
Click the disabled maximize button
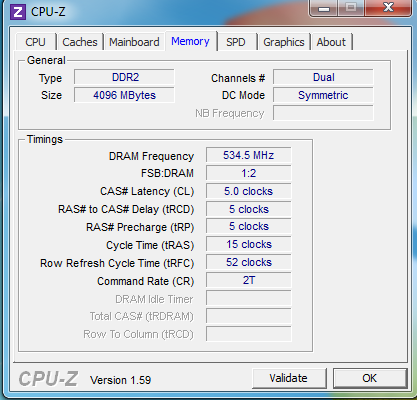click(x=351, y=8)
